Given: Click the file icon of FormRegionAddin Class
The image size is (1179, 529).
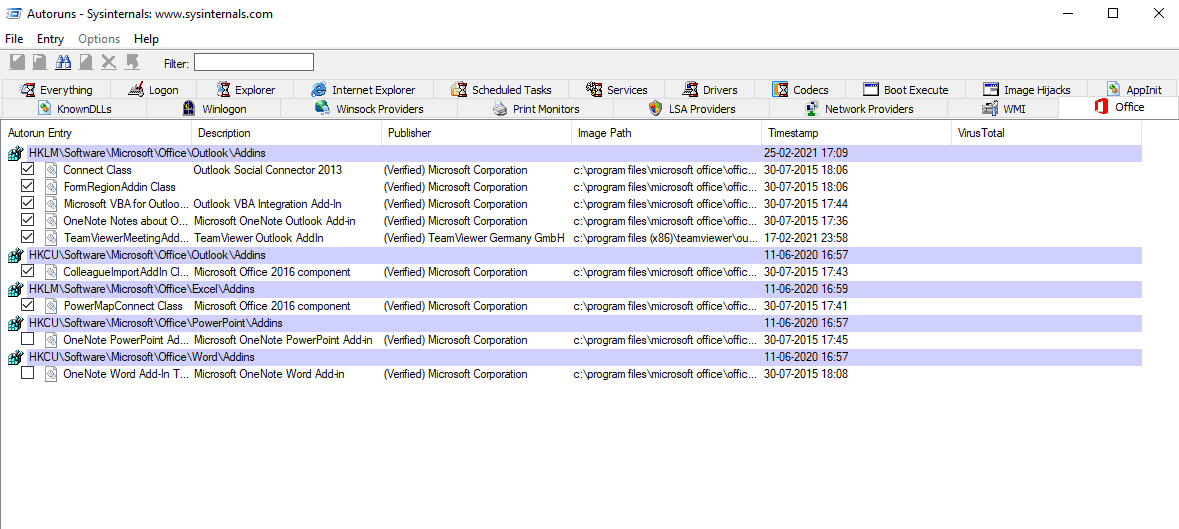Looking at the screenshot, I should pyautogui.click(x=50, y=187).
